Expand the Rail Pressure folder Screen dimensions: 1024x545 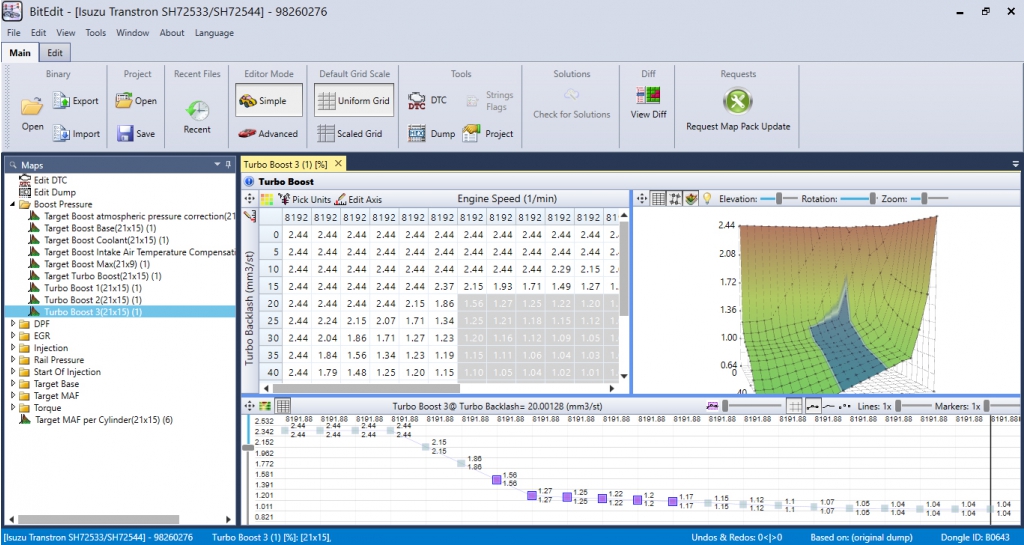[14, 360]
